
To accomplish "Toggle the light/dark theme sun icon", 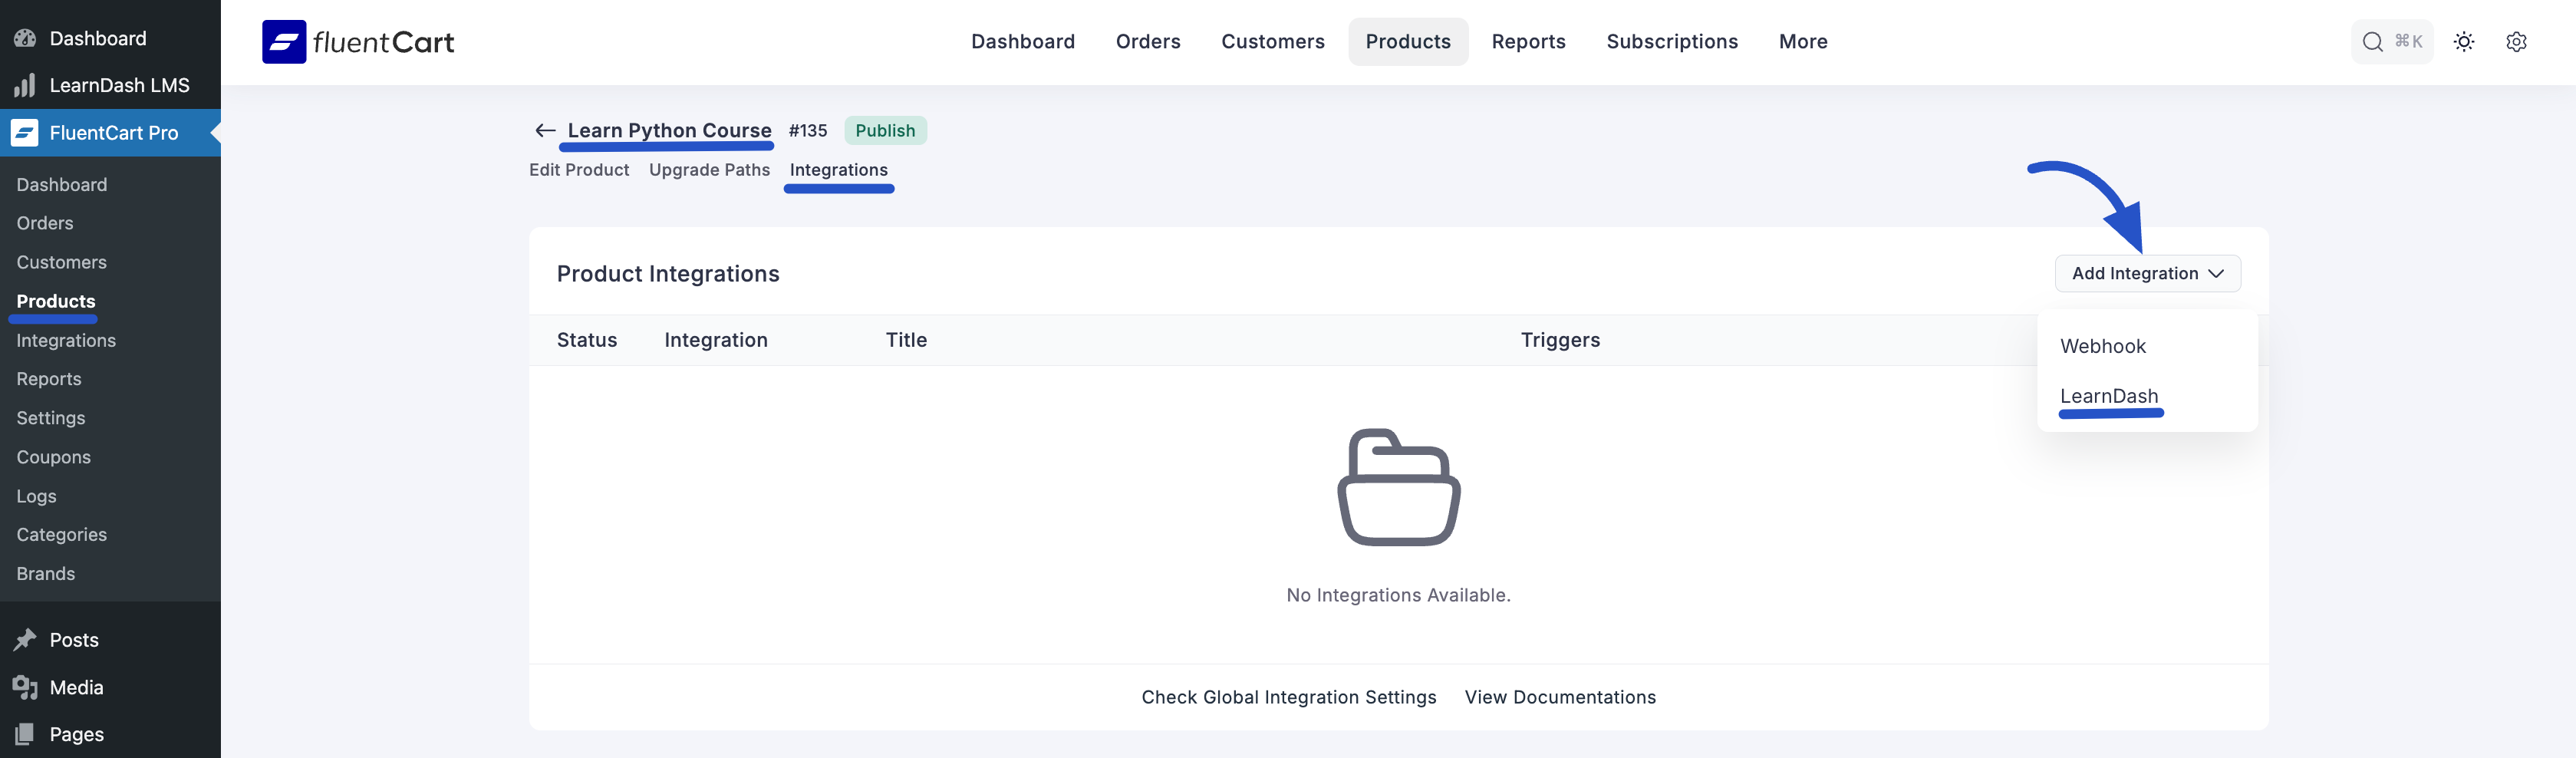I will click(2463, 42).
